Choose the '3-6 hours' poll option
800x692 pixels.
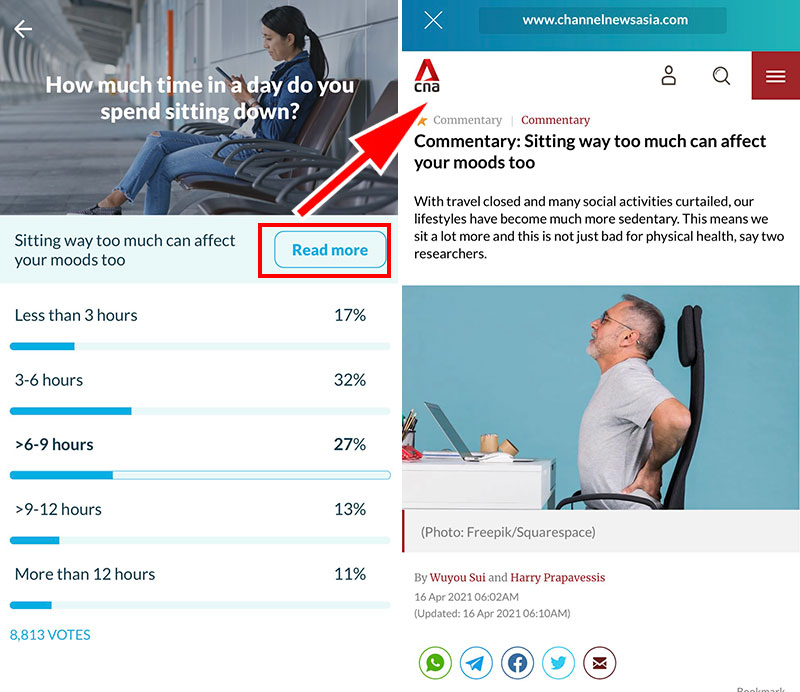point(200,392)
